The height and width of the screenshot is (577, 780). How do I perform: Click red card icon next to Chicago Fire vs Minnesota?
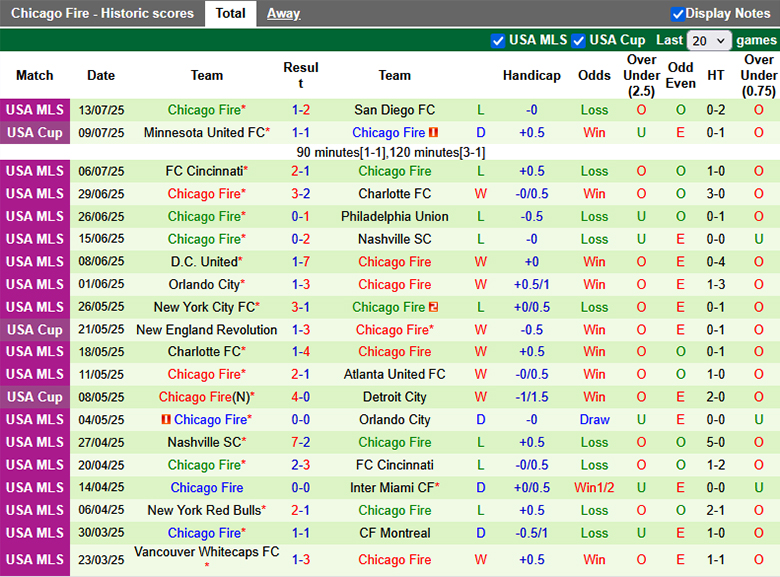433,132
